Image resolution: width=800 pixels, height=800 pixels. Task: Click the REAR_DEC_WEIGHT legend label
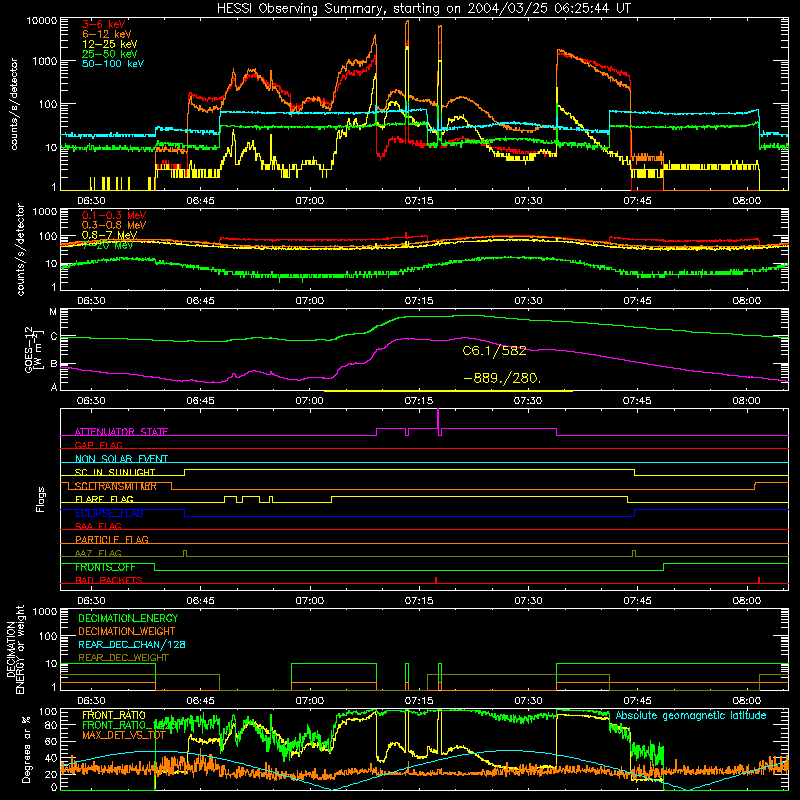(x=123, y=658)
